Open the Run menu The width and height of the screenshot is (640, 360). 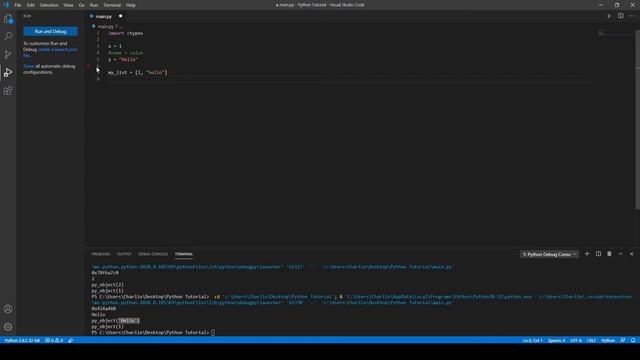pos(94,5)
